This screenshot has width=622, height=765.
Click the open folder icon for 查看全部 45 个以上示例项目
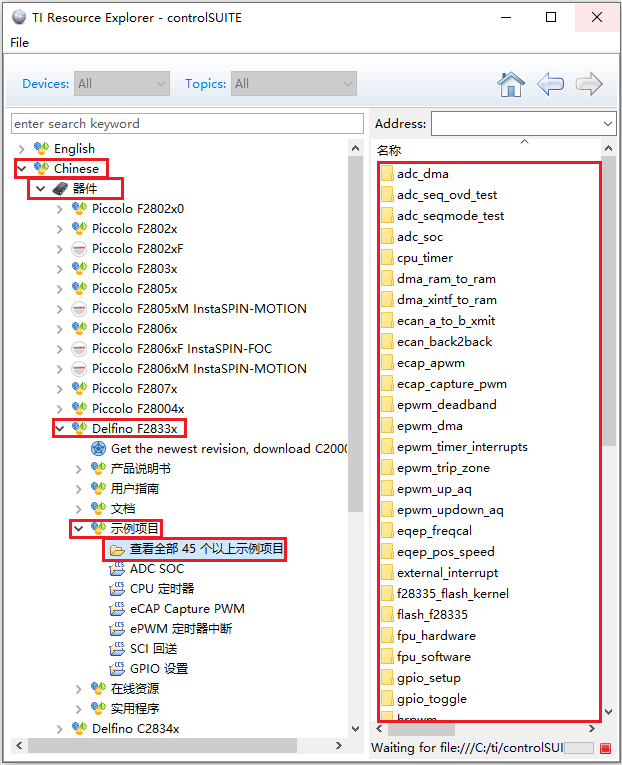(117, 550)
